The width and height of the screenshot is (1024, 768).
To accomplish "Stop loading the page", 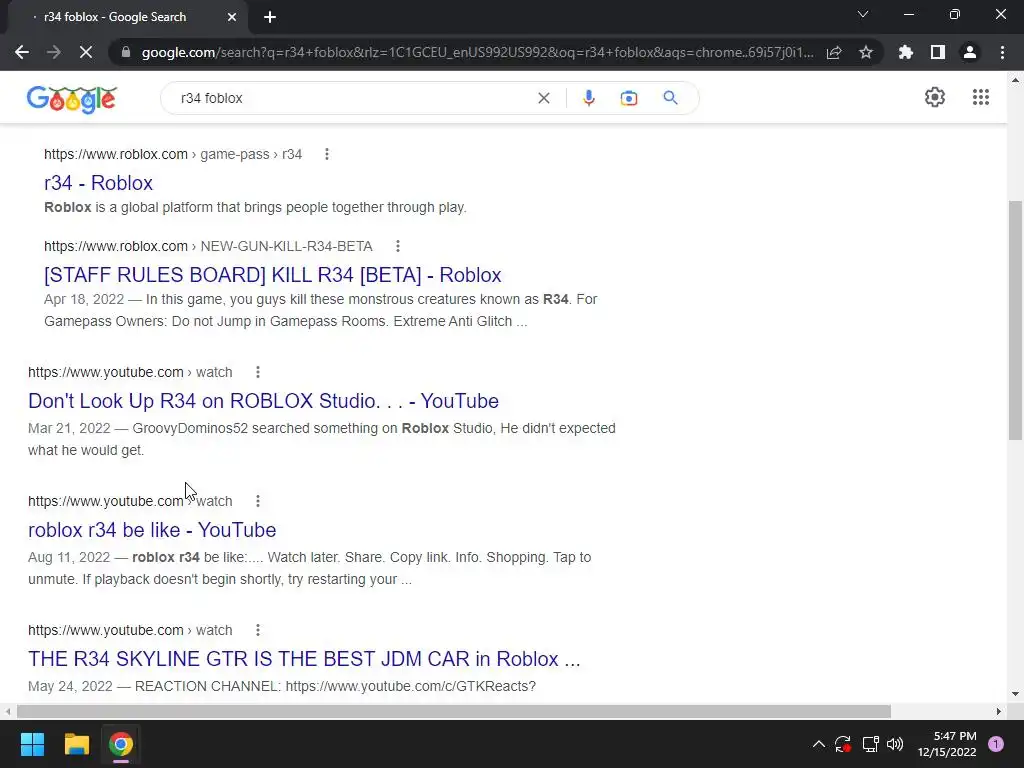I will tap(86, 52).
